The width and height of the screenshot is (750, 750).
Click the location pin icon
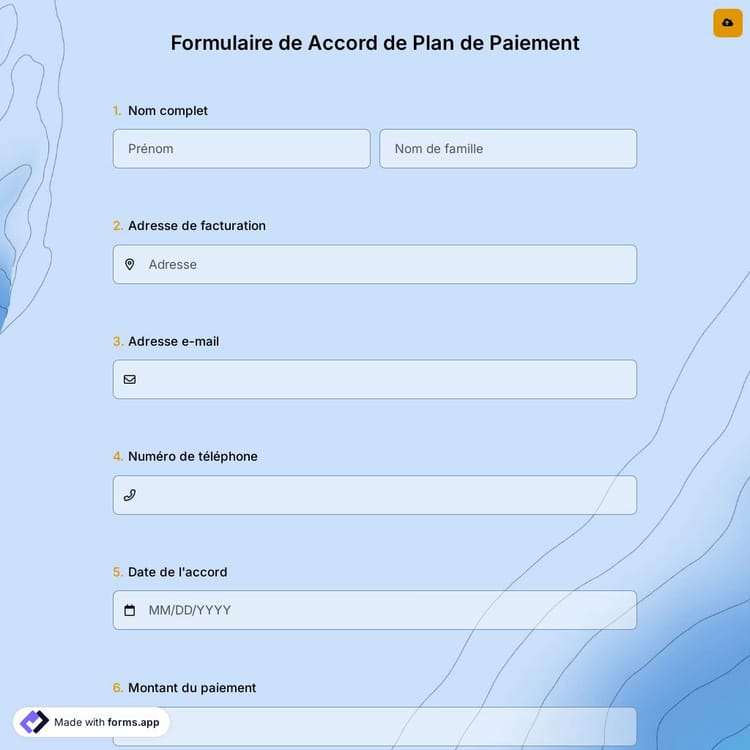point(130,265)
